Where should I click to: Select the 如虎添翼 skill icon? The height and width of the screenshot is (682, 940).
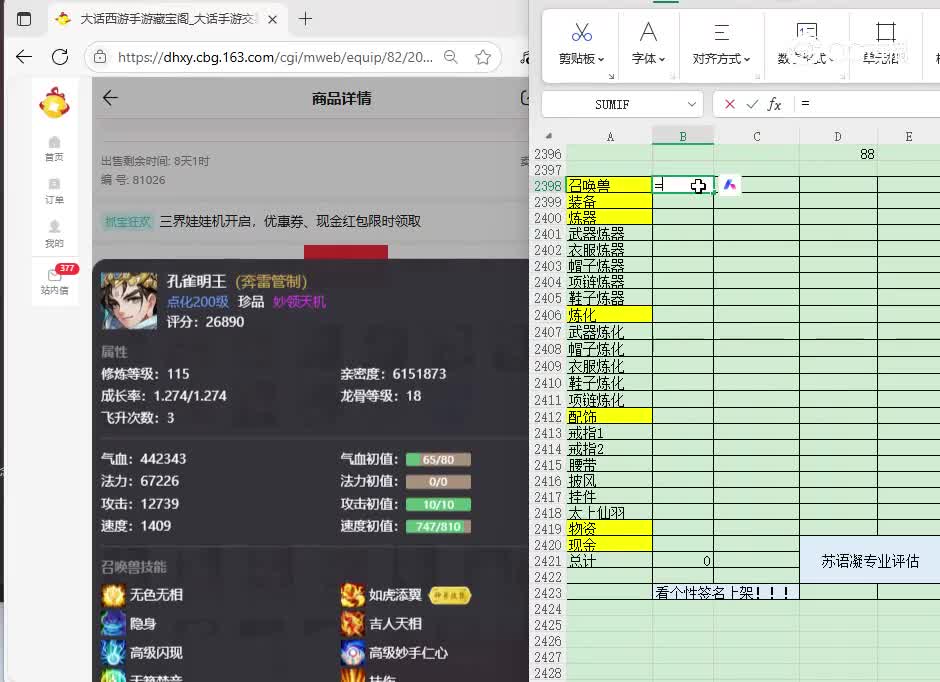(x=352, y=595)
